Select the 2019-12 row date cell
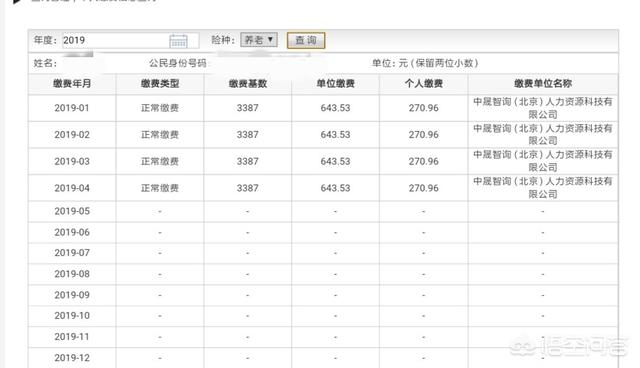 [72, 358]
